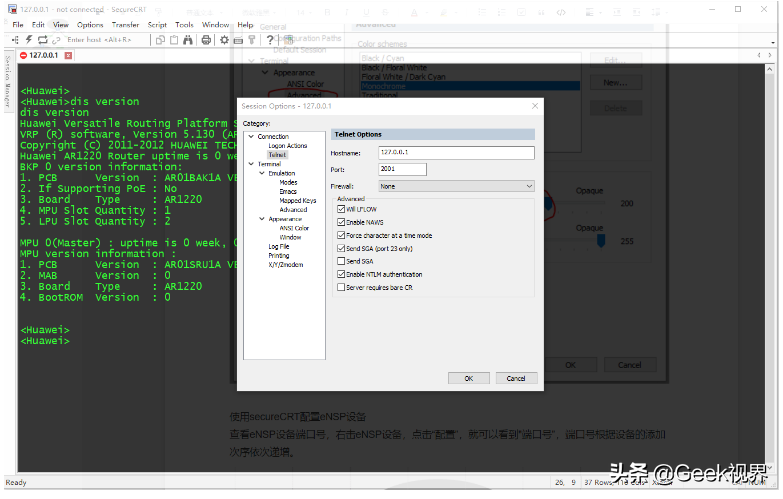Enable Server requires bare CR checkbox

[342, 287]
